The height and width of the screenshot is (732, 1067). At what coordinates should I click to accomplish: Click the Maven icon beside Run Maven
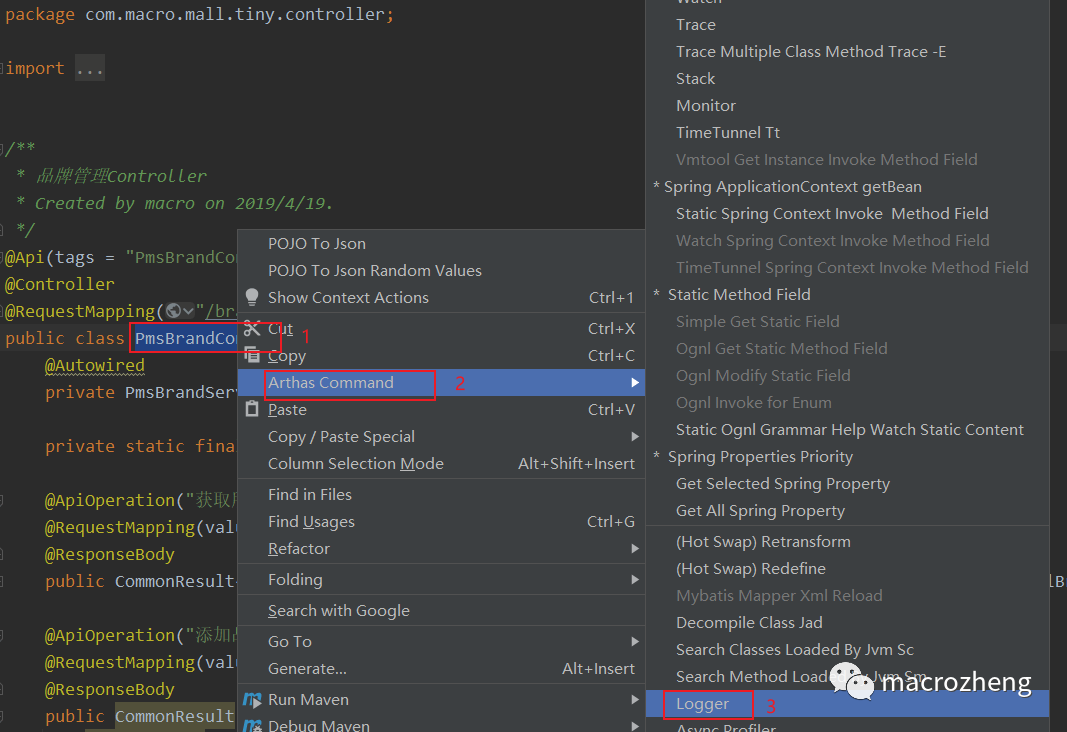[x=252, y=699]
